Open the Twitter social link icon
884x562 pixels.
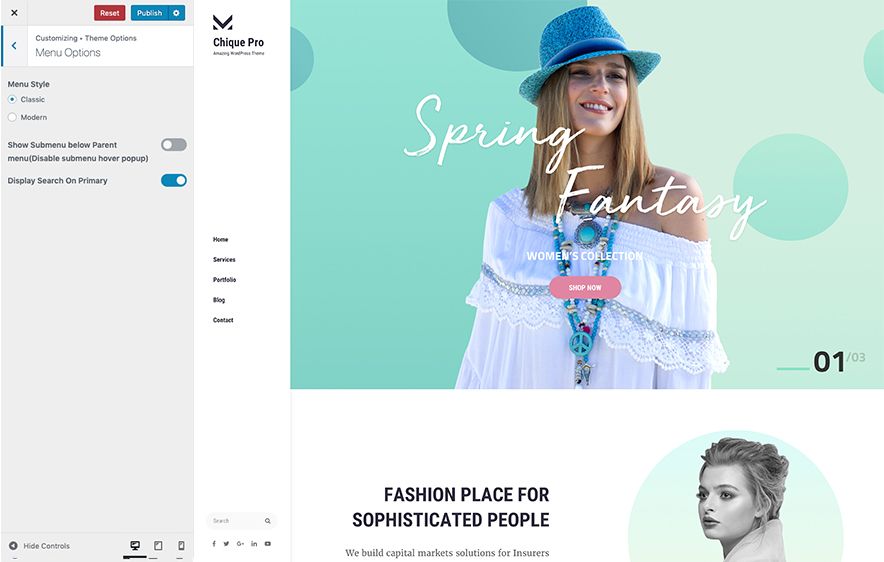click(x=226, y=544)
